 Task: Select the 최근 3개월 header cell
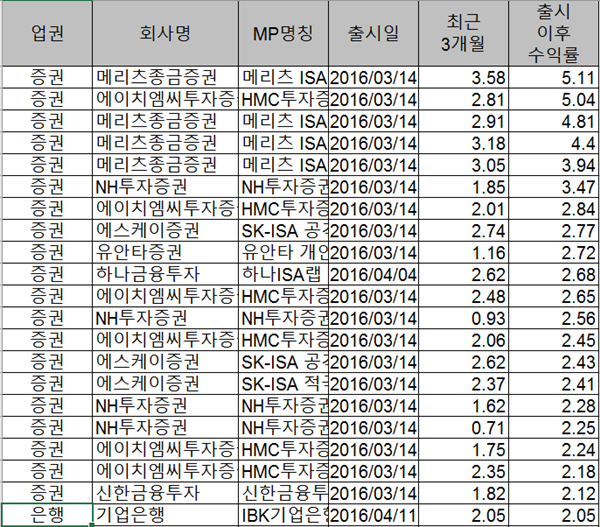(x=463, y=33)
